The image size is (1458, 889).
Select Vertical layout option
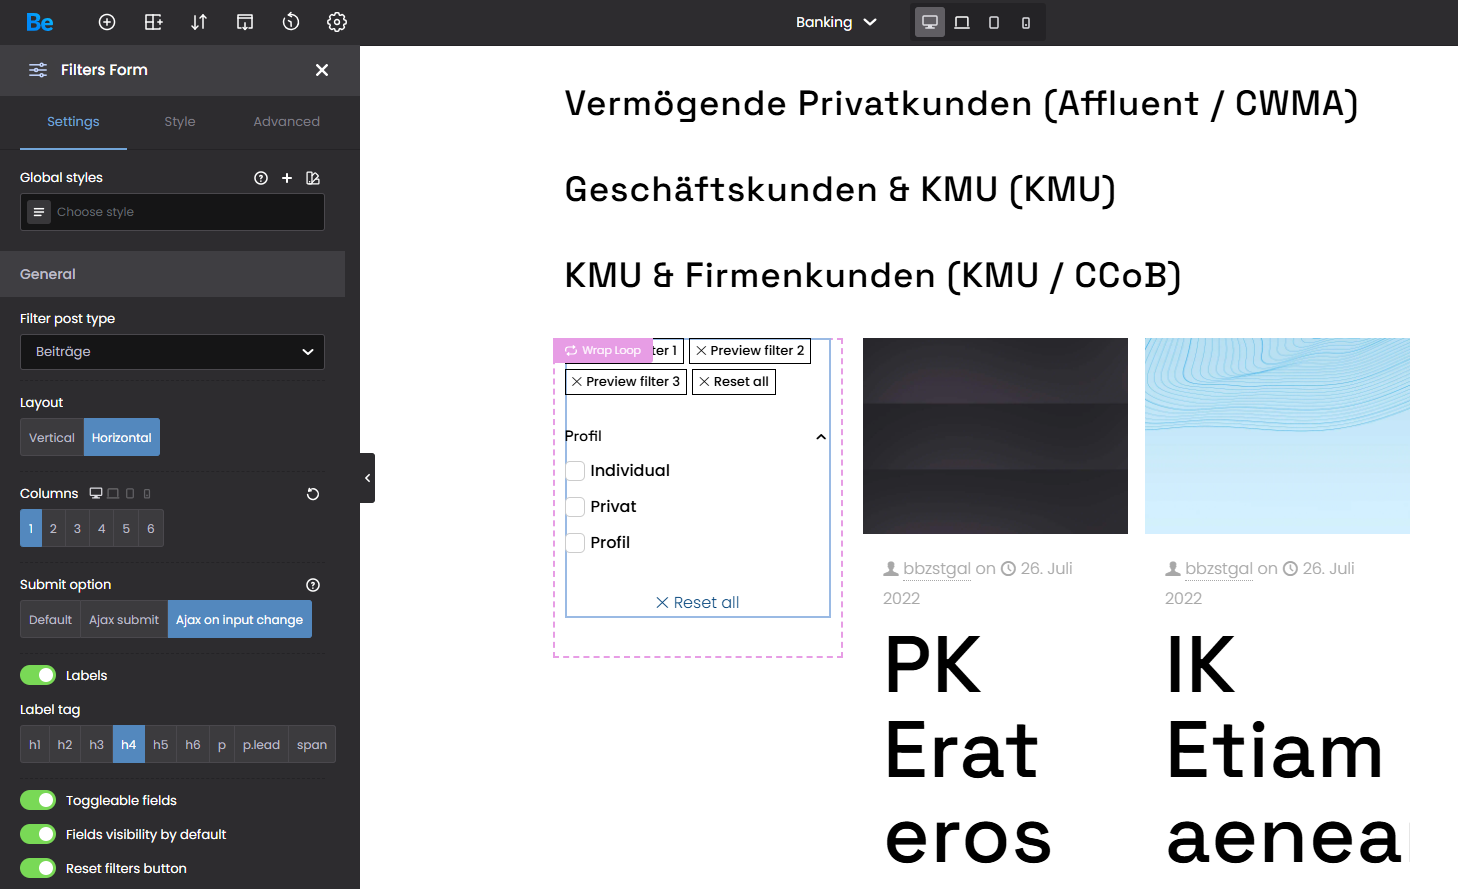pos(52,438)
